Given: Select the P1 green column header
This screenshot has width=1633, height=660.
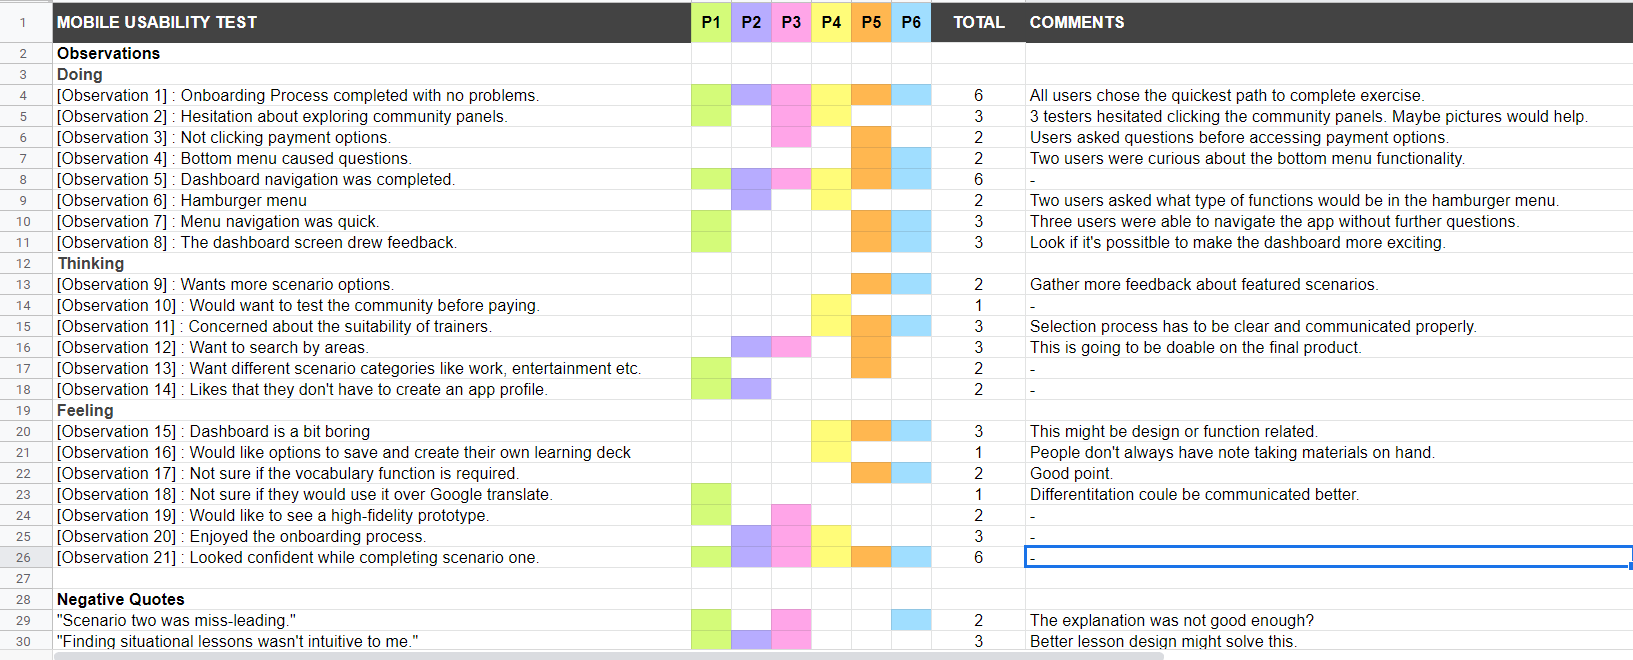Looking at the screenshot, I should pyautogui.click(x=711, y=22).
